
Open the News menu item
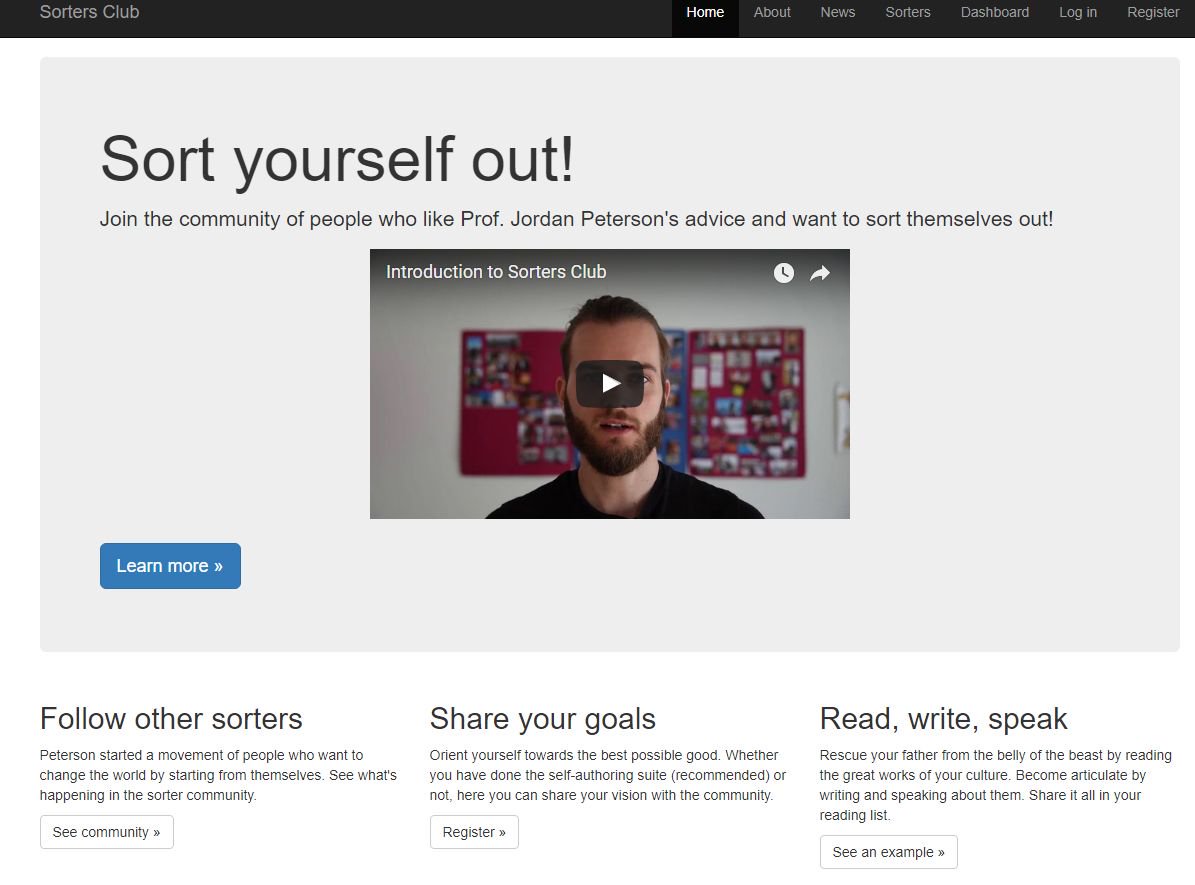tap(838, 13)
